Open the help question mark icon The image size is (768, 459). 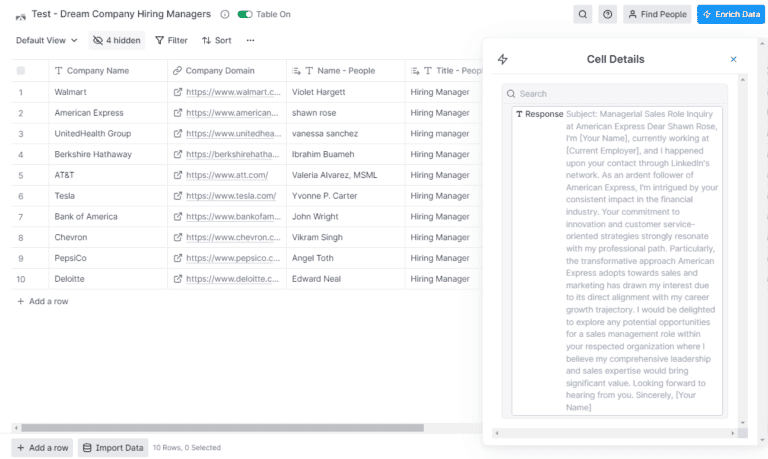pyautogui.click(x=608, y=14)
